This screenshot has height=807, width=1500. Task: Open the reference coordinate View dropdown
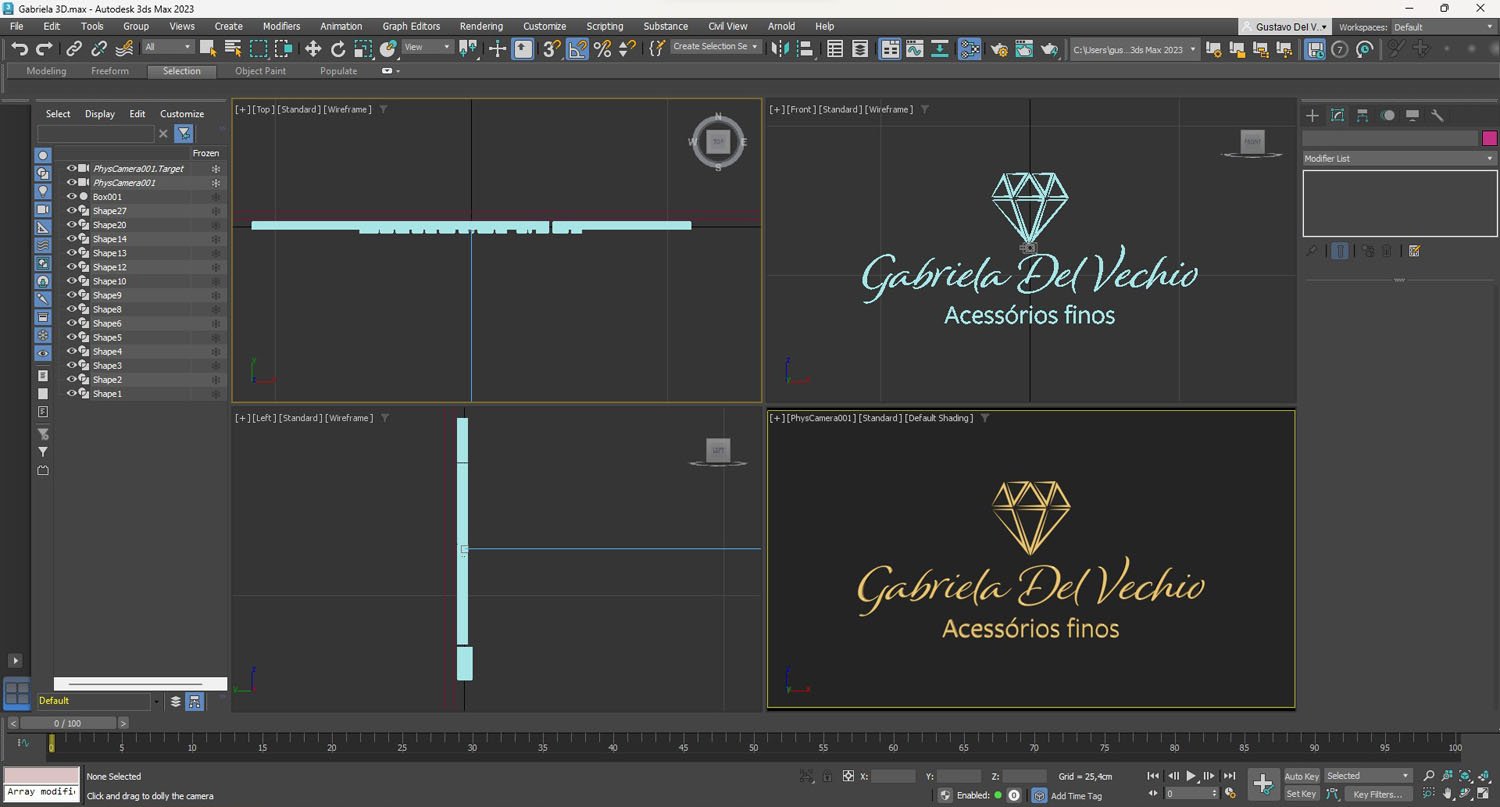[x=426, y=47]
